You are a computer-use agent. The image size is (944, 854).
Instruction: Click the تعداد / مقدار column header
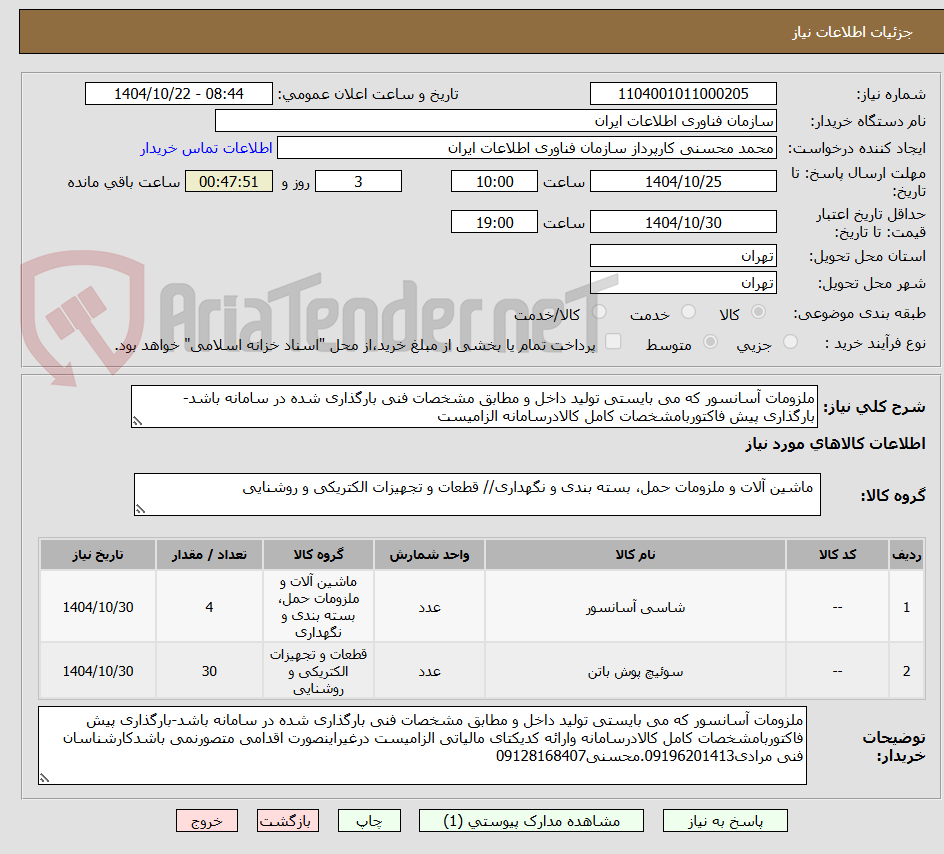tap(210, 554)
